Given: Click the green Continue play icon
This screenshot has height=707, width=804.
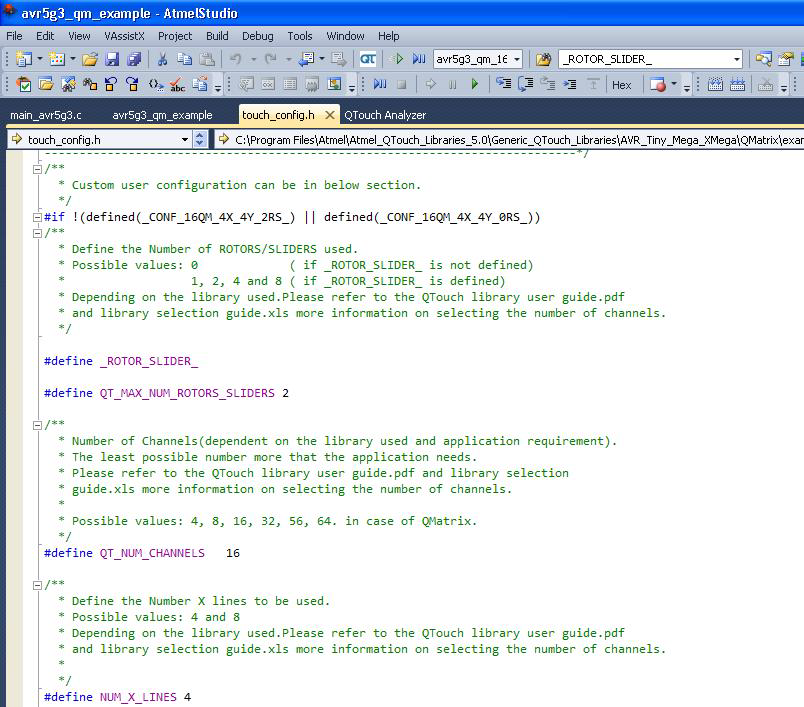Looking at the screenshot, I should (x=474, y=85).
